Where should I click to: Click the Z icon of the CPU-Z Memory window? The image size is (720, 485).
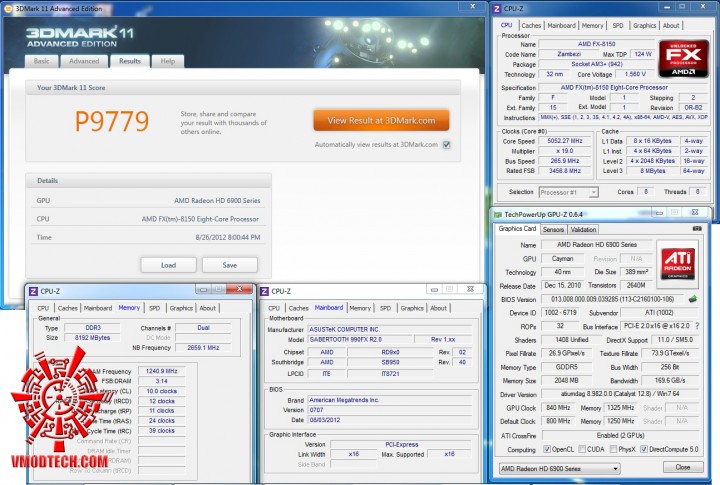(34, 291)
